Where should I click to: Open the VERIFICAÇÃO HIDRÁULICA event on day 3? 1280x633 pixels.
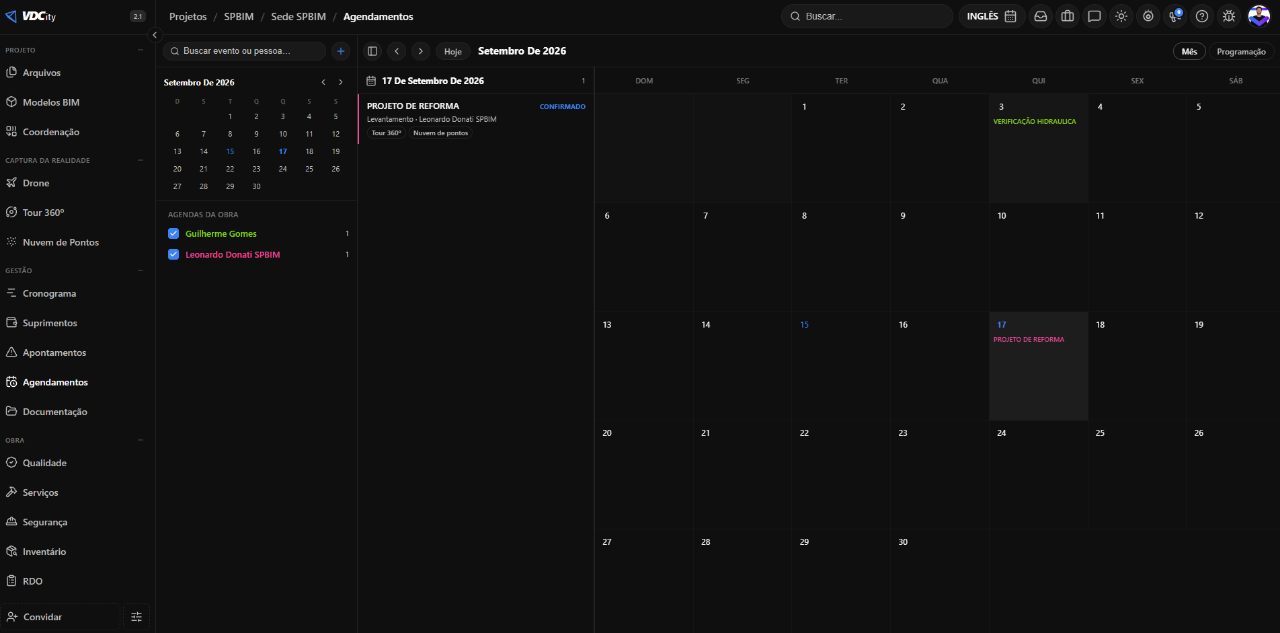pos(1035,122)
